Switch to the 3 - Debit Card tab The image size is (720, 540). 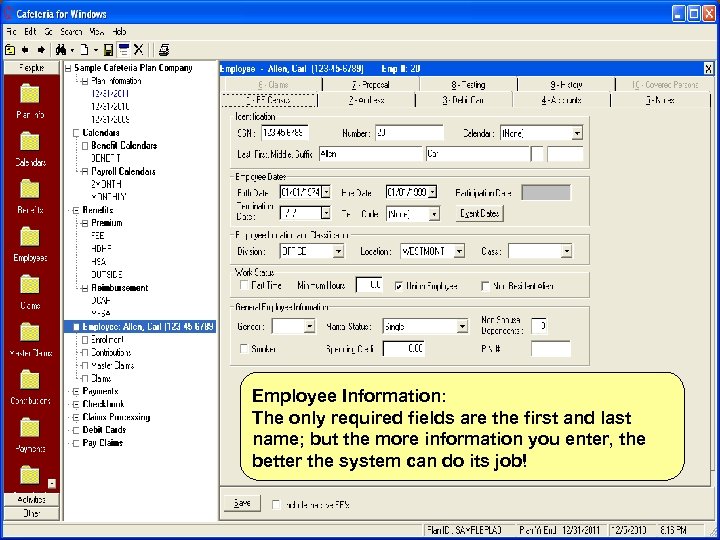pos(464,100)
